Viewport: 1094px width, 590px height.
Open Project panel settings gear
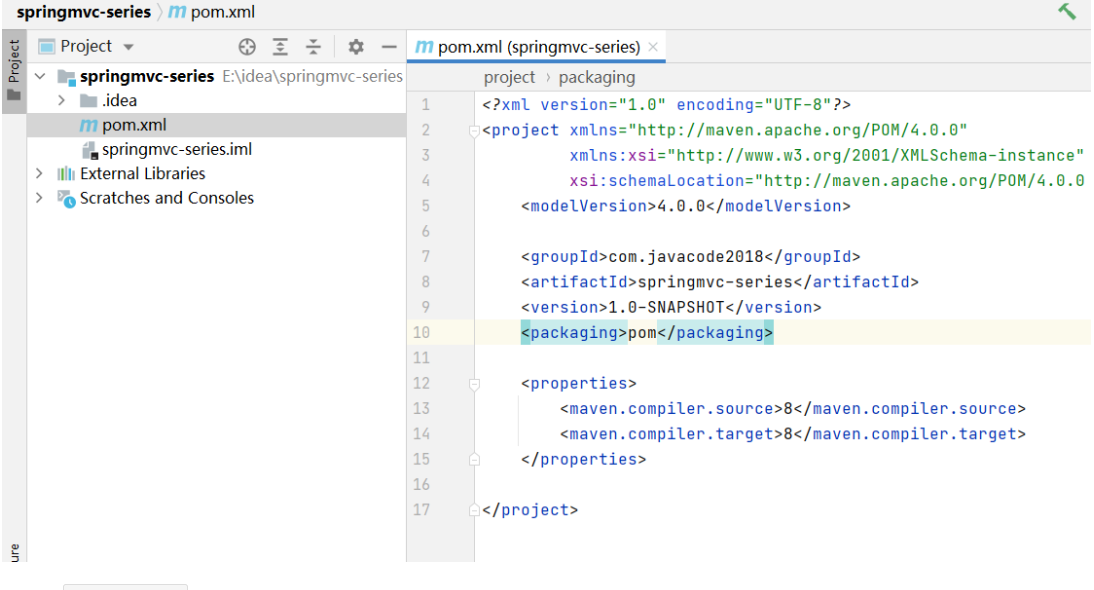tap(356, 47)
